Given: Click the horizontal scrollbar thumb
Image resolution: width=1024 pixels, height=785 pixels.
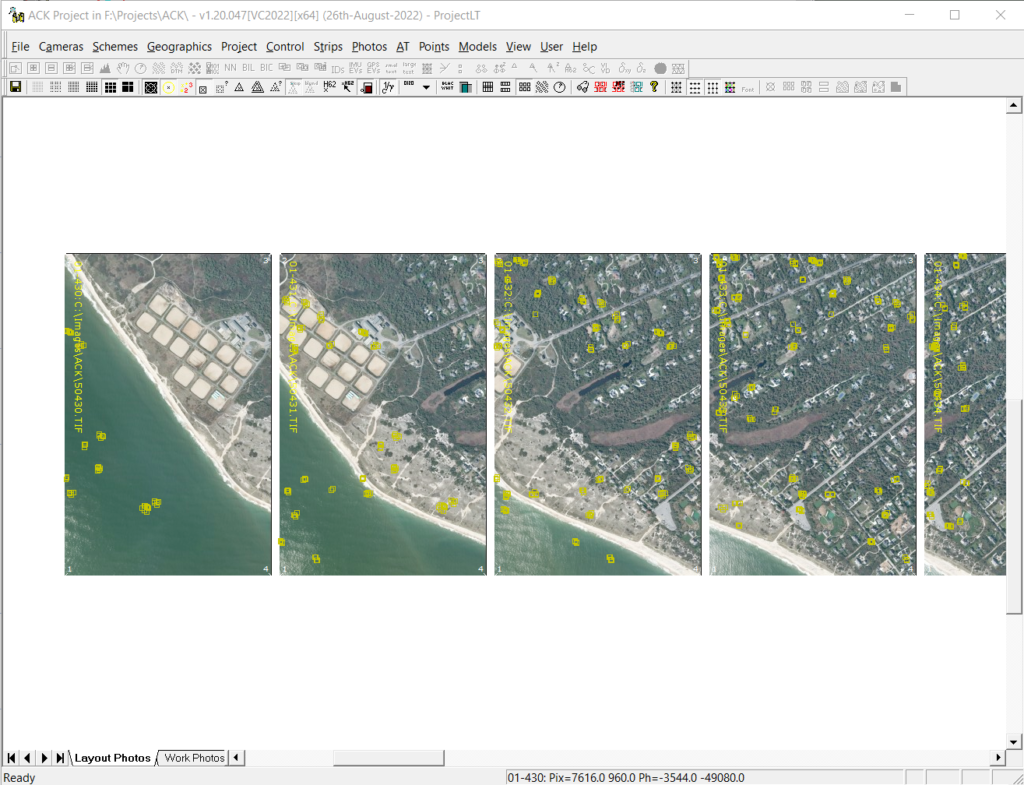Looking at the screenshot, I should click(389, 758).
